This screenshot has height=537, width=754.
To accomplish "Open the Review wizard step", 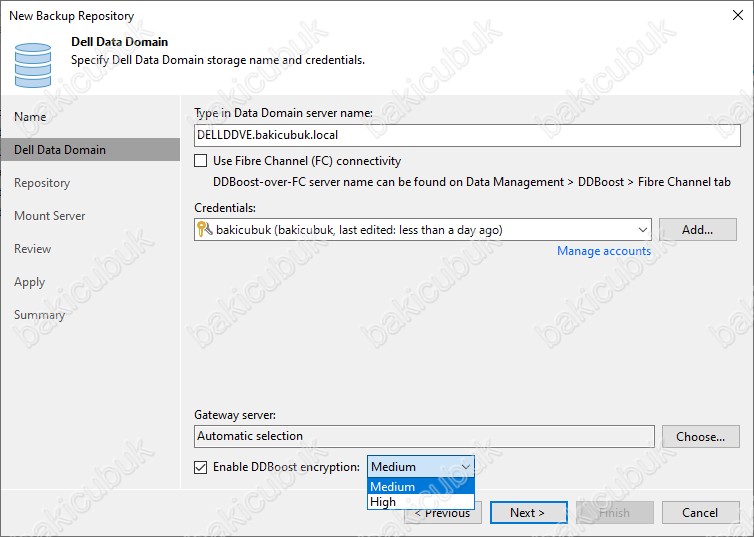I will point(33,249).
